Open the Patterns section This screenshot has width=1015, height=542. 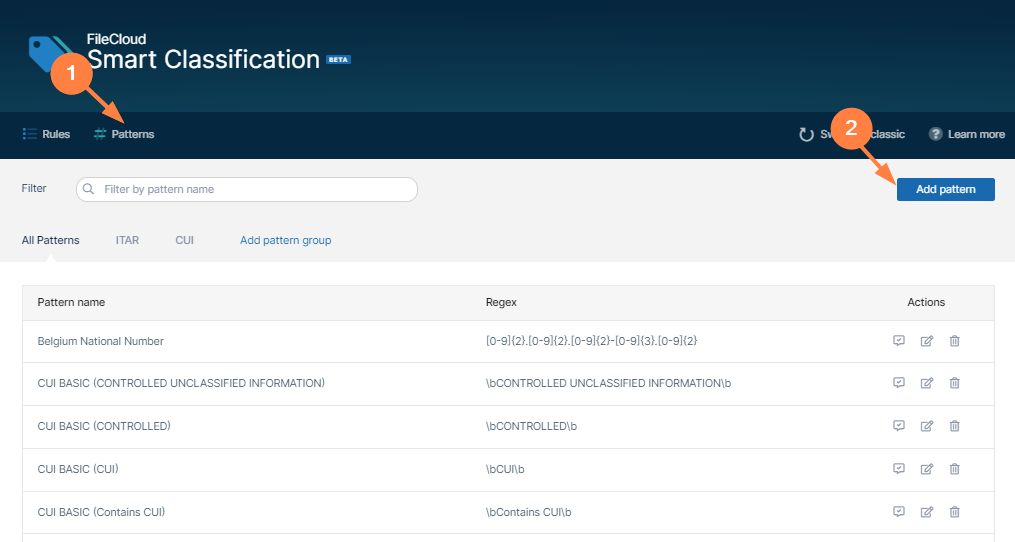click(x=124, y=134)
